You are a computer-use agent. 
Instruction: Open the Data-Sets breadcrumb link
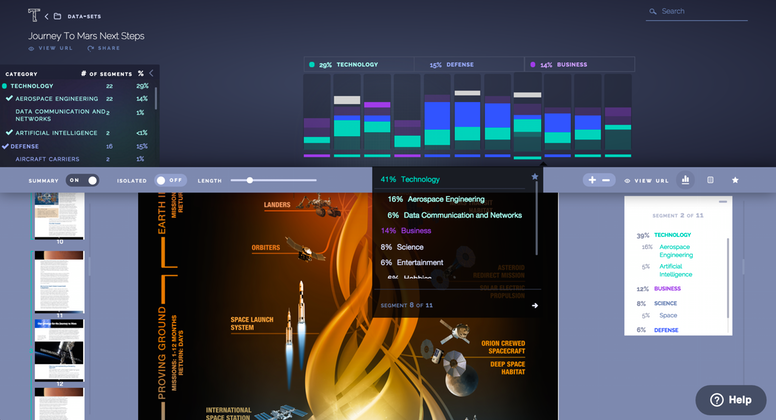pos(84,16)
